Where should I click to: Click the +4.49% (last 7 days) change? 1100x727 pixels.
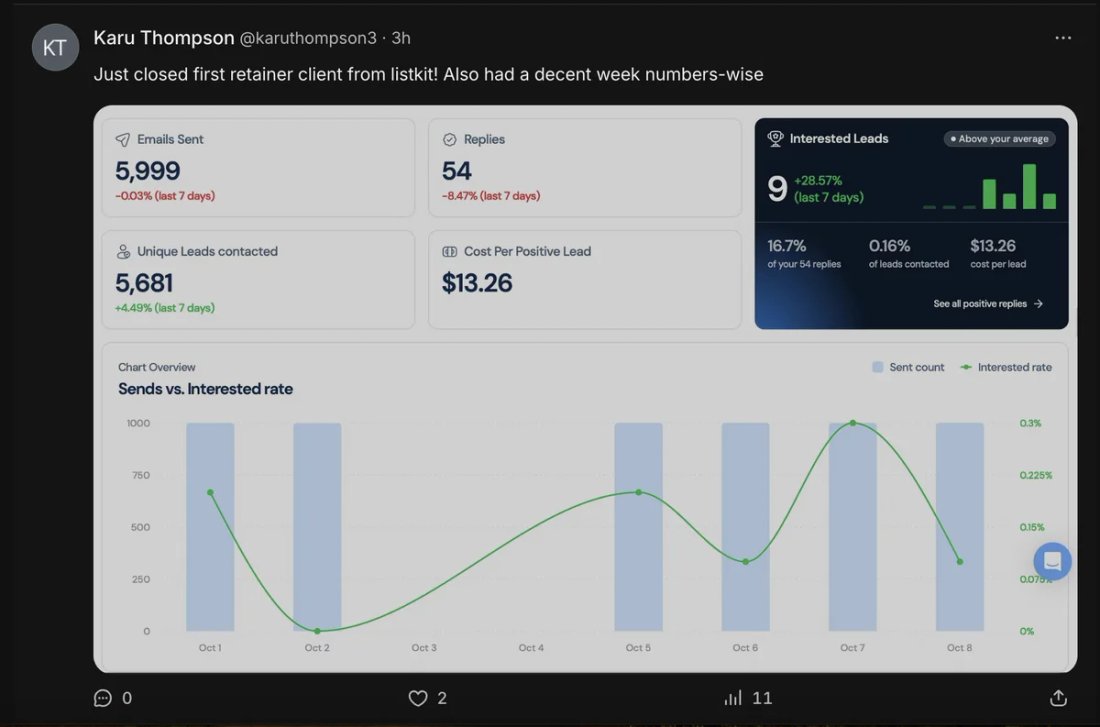(x=165, y=308)
